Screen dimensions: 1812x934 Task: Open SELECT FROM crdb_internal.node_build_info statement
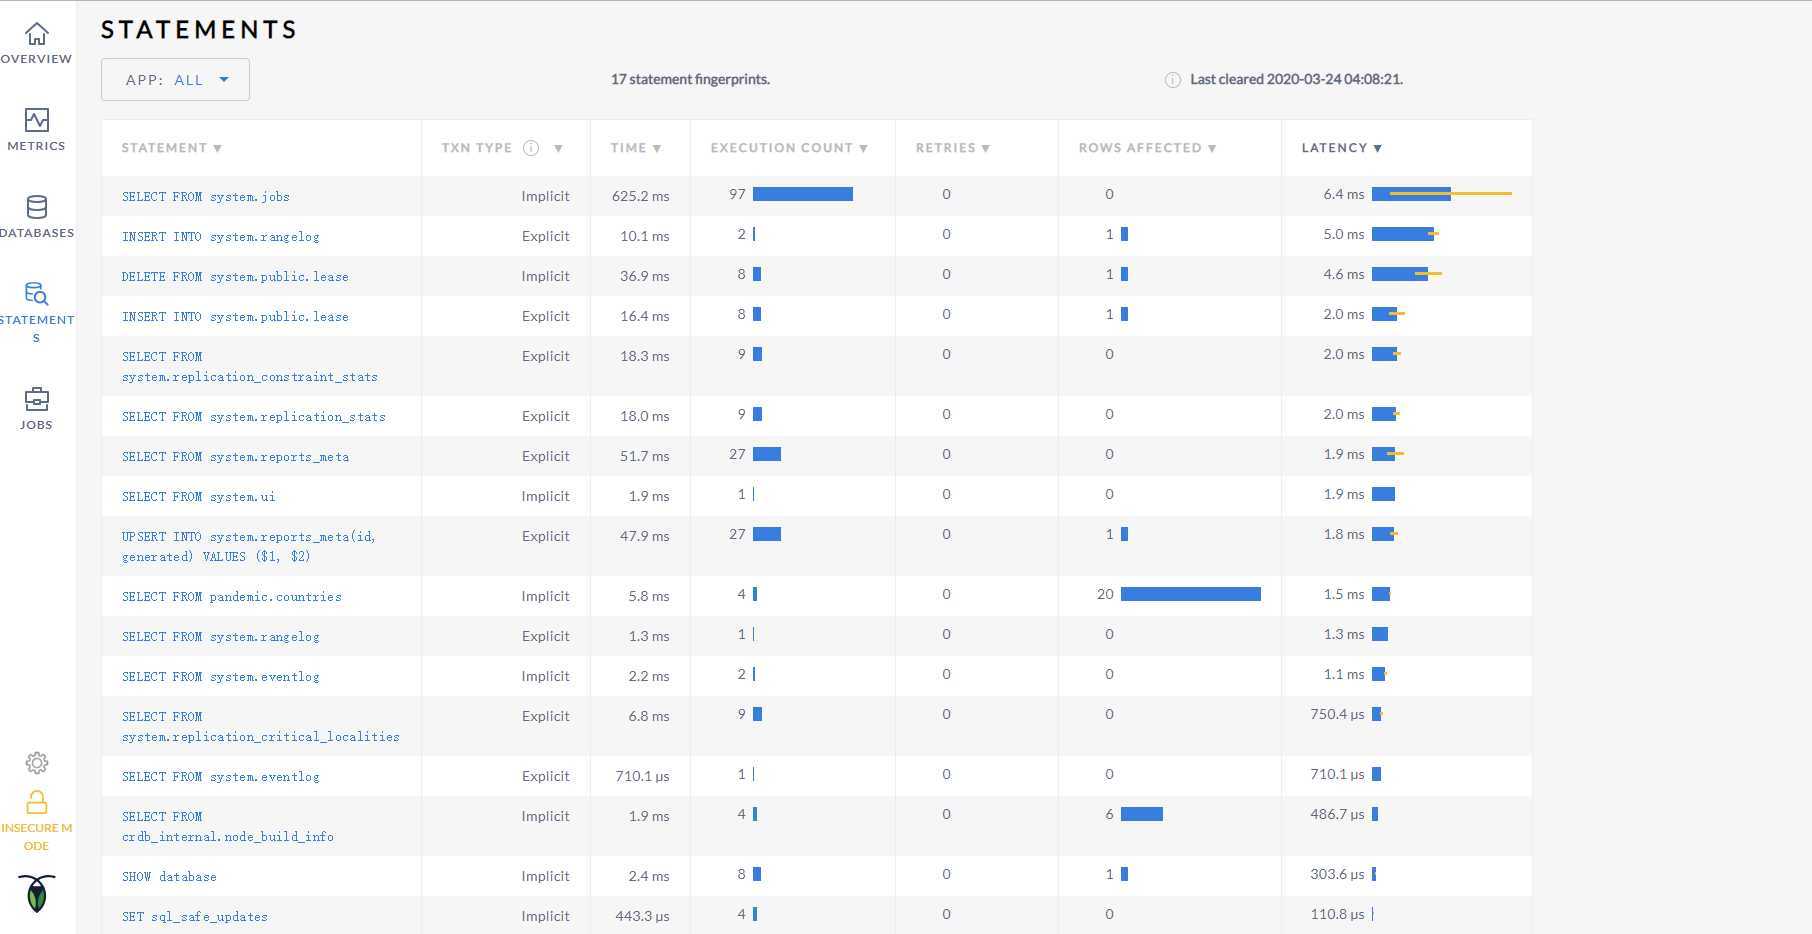tap(228, 827)
